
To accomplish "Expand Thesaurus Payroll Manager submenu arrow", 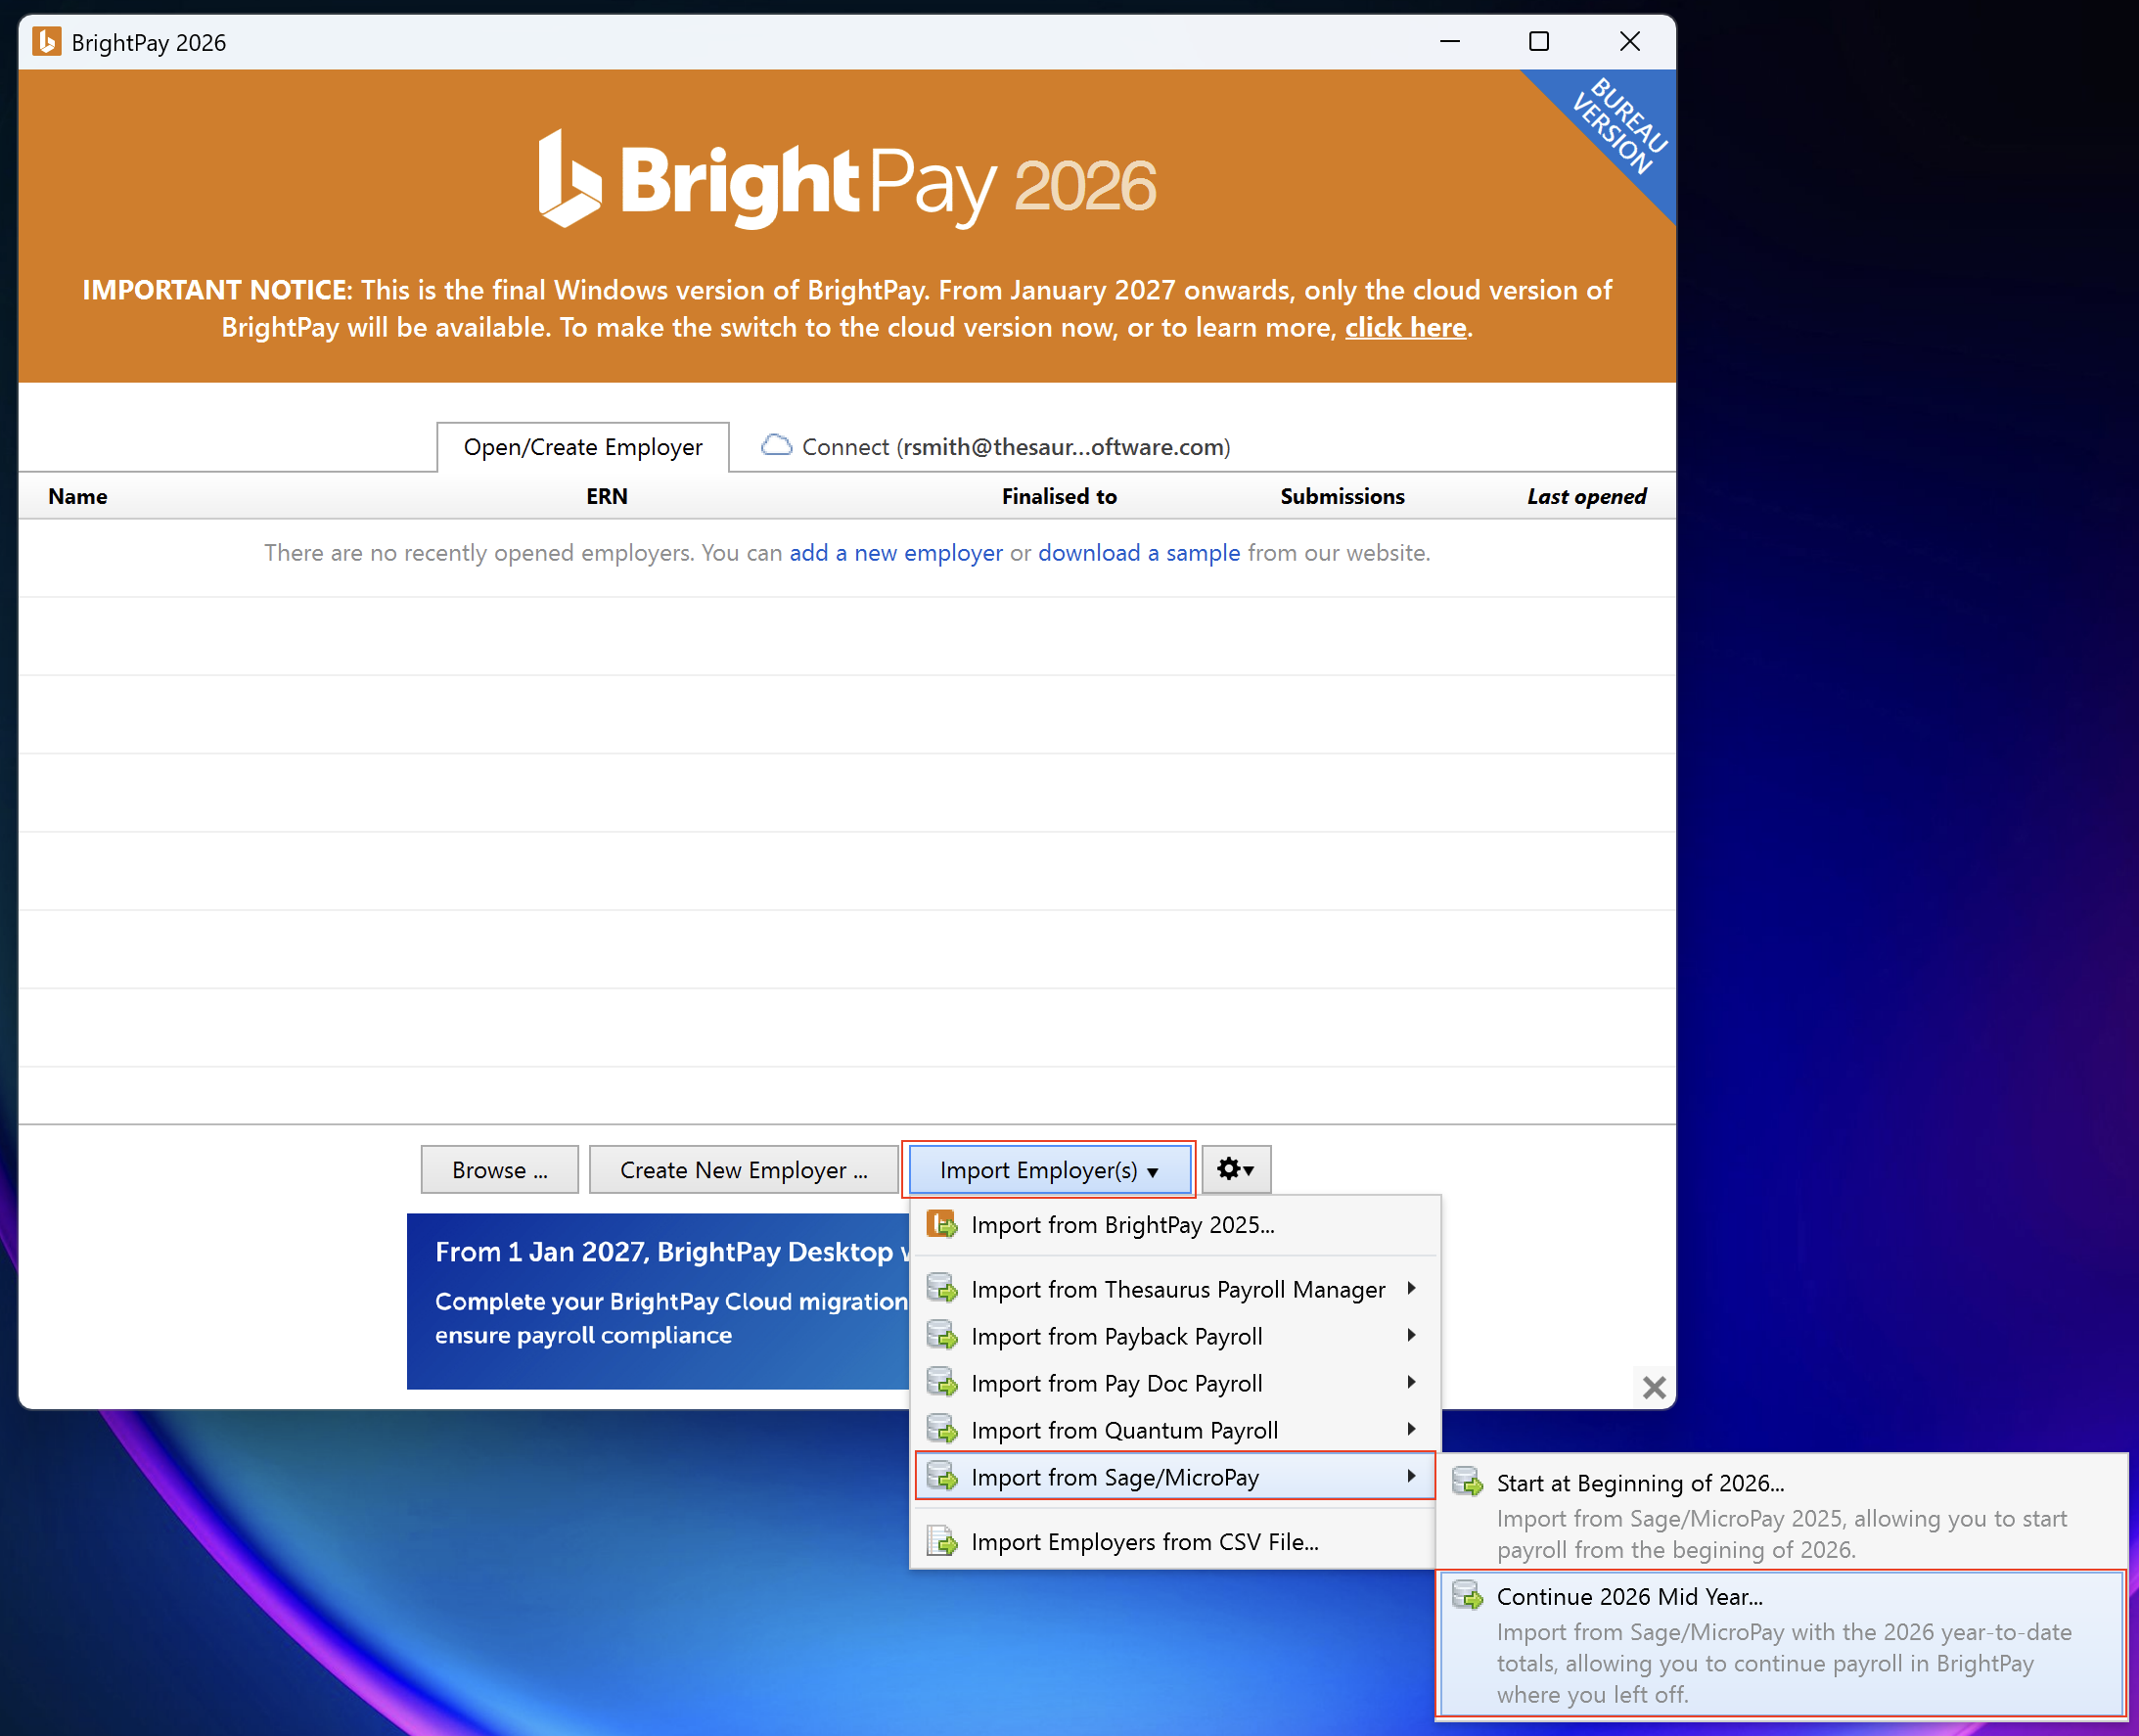I will (x=1411, y=1288).
